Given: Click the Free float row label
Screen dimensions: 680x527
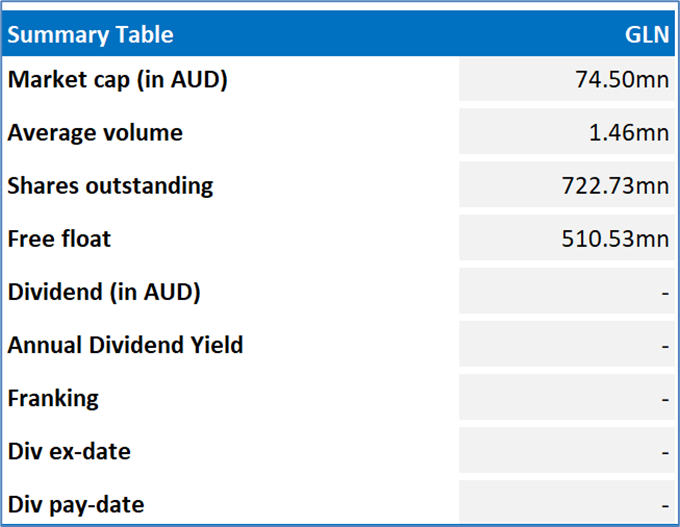Looking at the screenshot, I should (x=59, y=239).
